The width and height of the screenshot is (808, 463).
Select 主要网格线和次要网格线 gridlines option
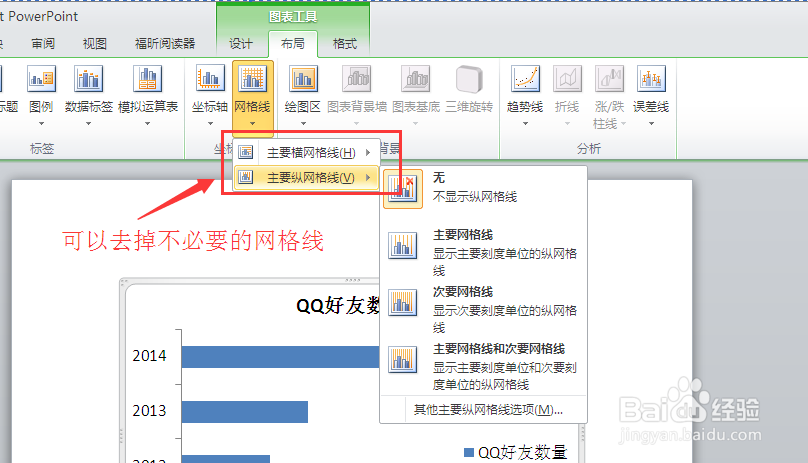483,366
